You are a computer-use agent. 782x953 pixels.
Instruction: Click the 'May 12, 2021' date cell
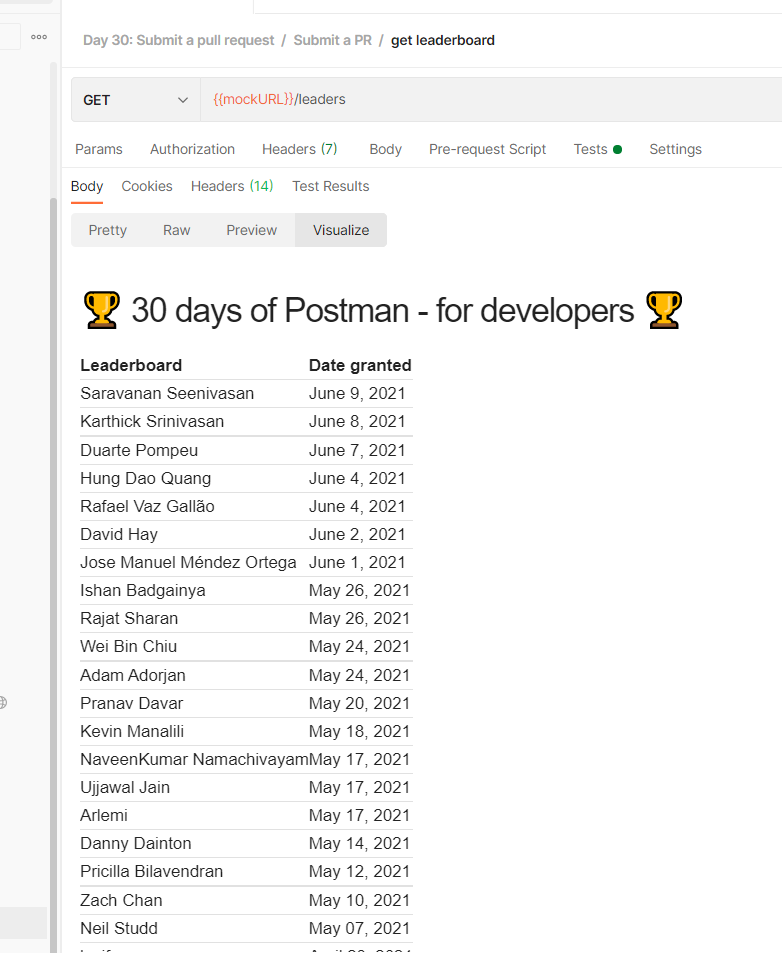point(360,872)
